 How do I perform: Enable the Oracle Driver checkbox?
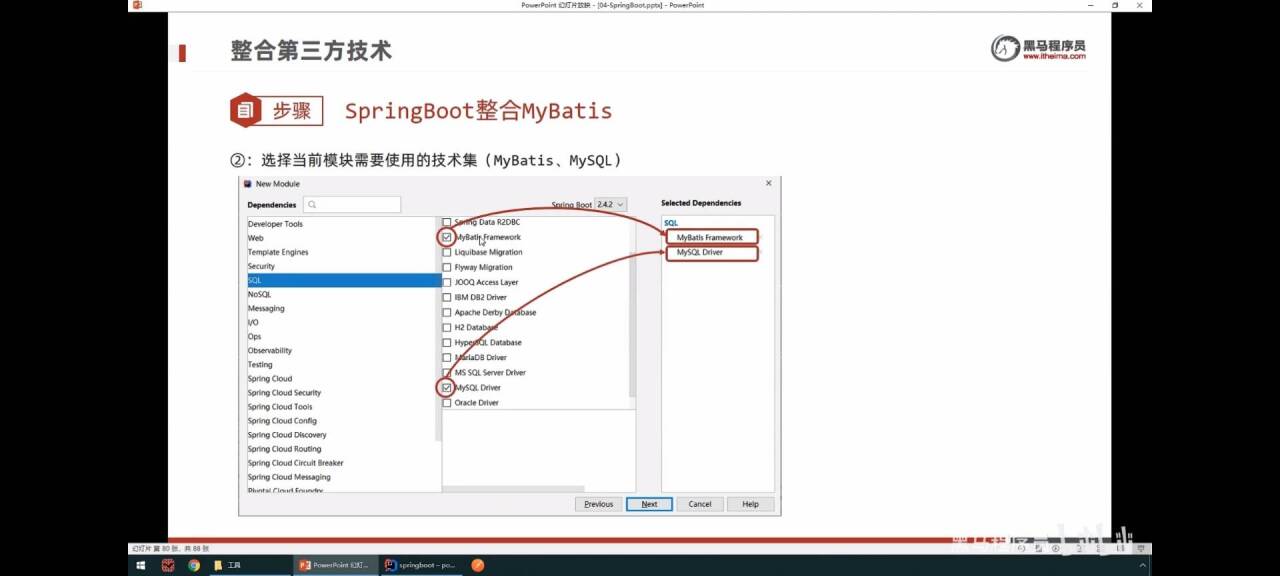coord(447,402)
